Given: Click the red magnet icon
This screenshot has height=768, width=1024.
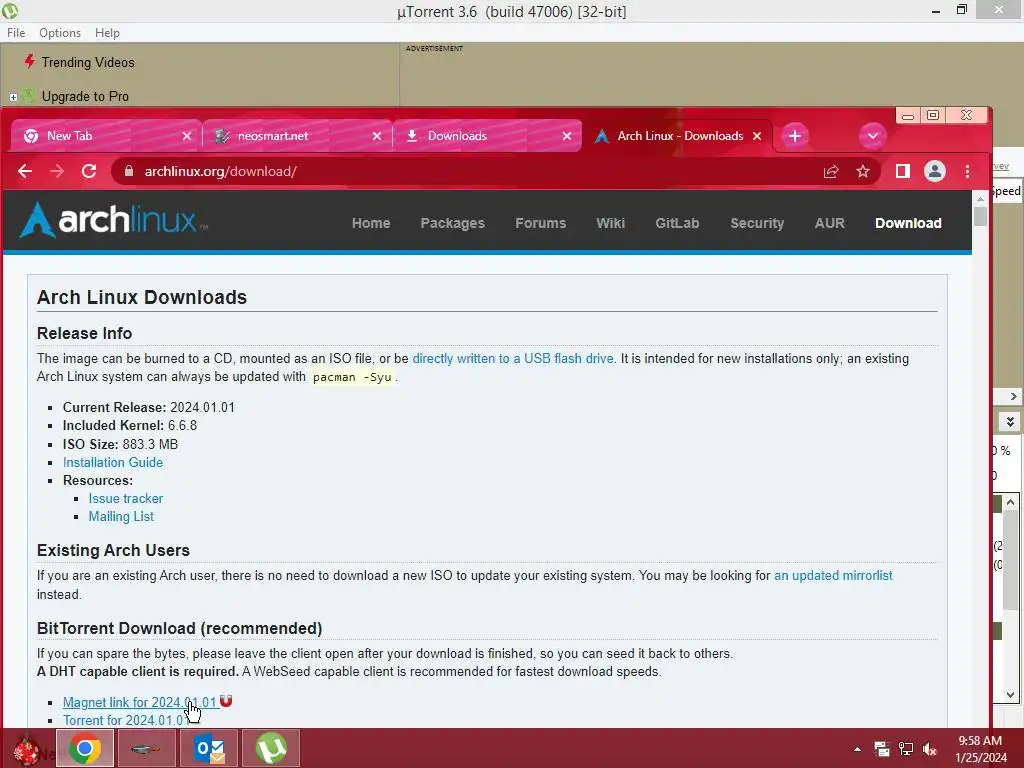Looking at the screenshot, I should tap(226, 701).
